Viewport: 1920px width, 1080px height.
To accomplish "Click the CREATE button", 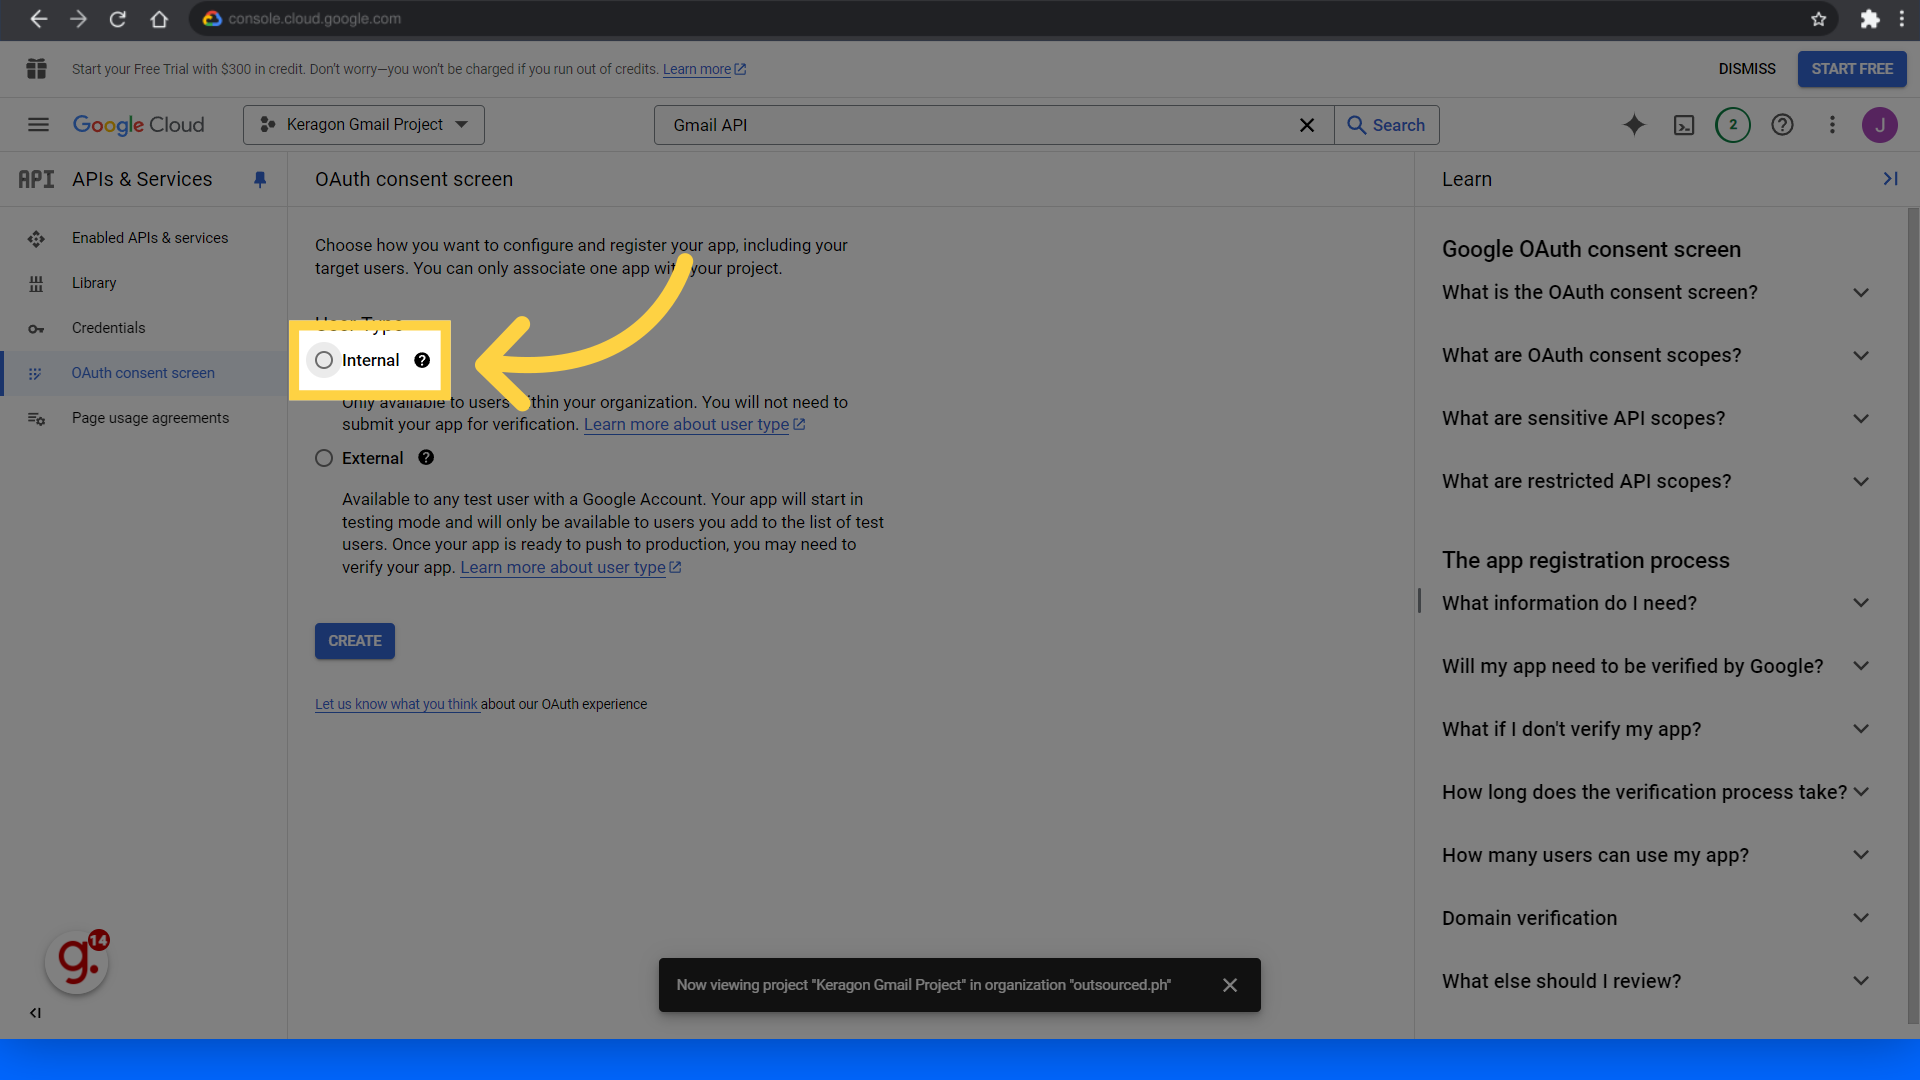I will (355, 641).
